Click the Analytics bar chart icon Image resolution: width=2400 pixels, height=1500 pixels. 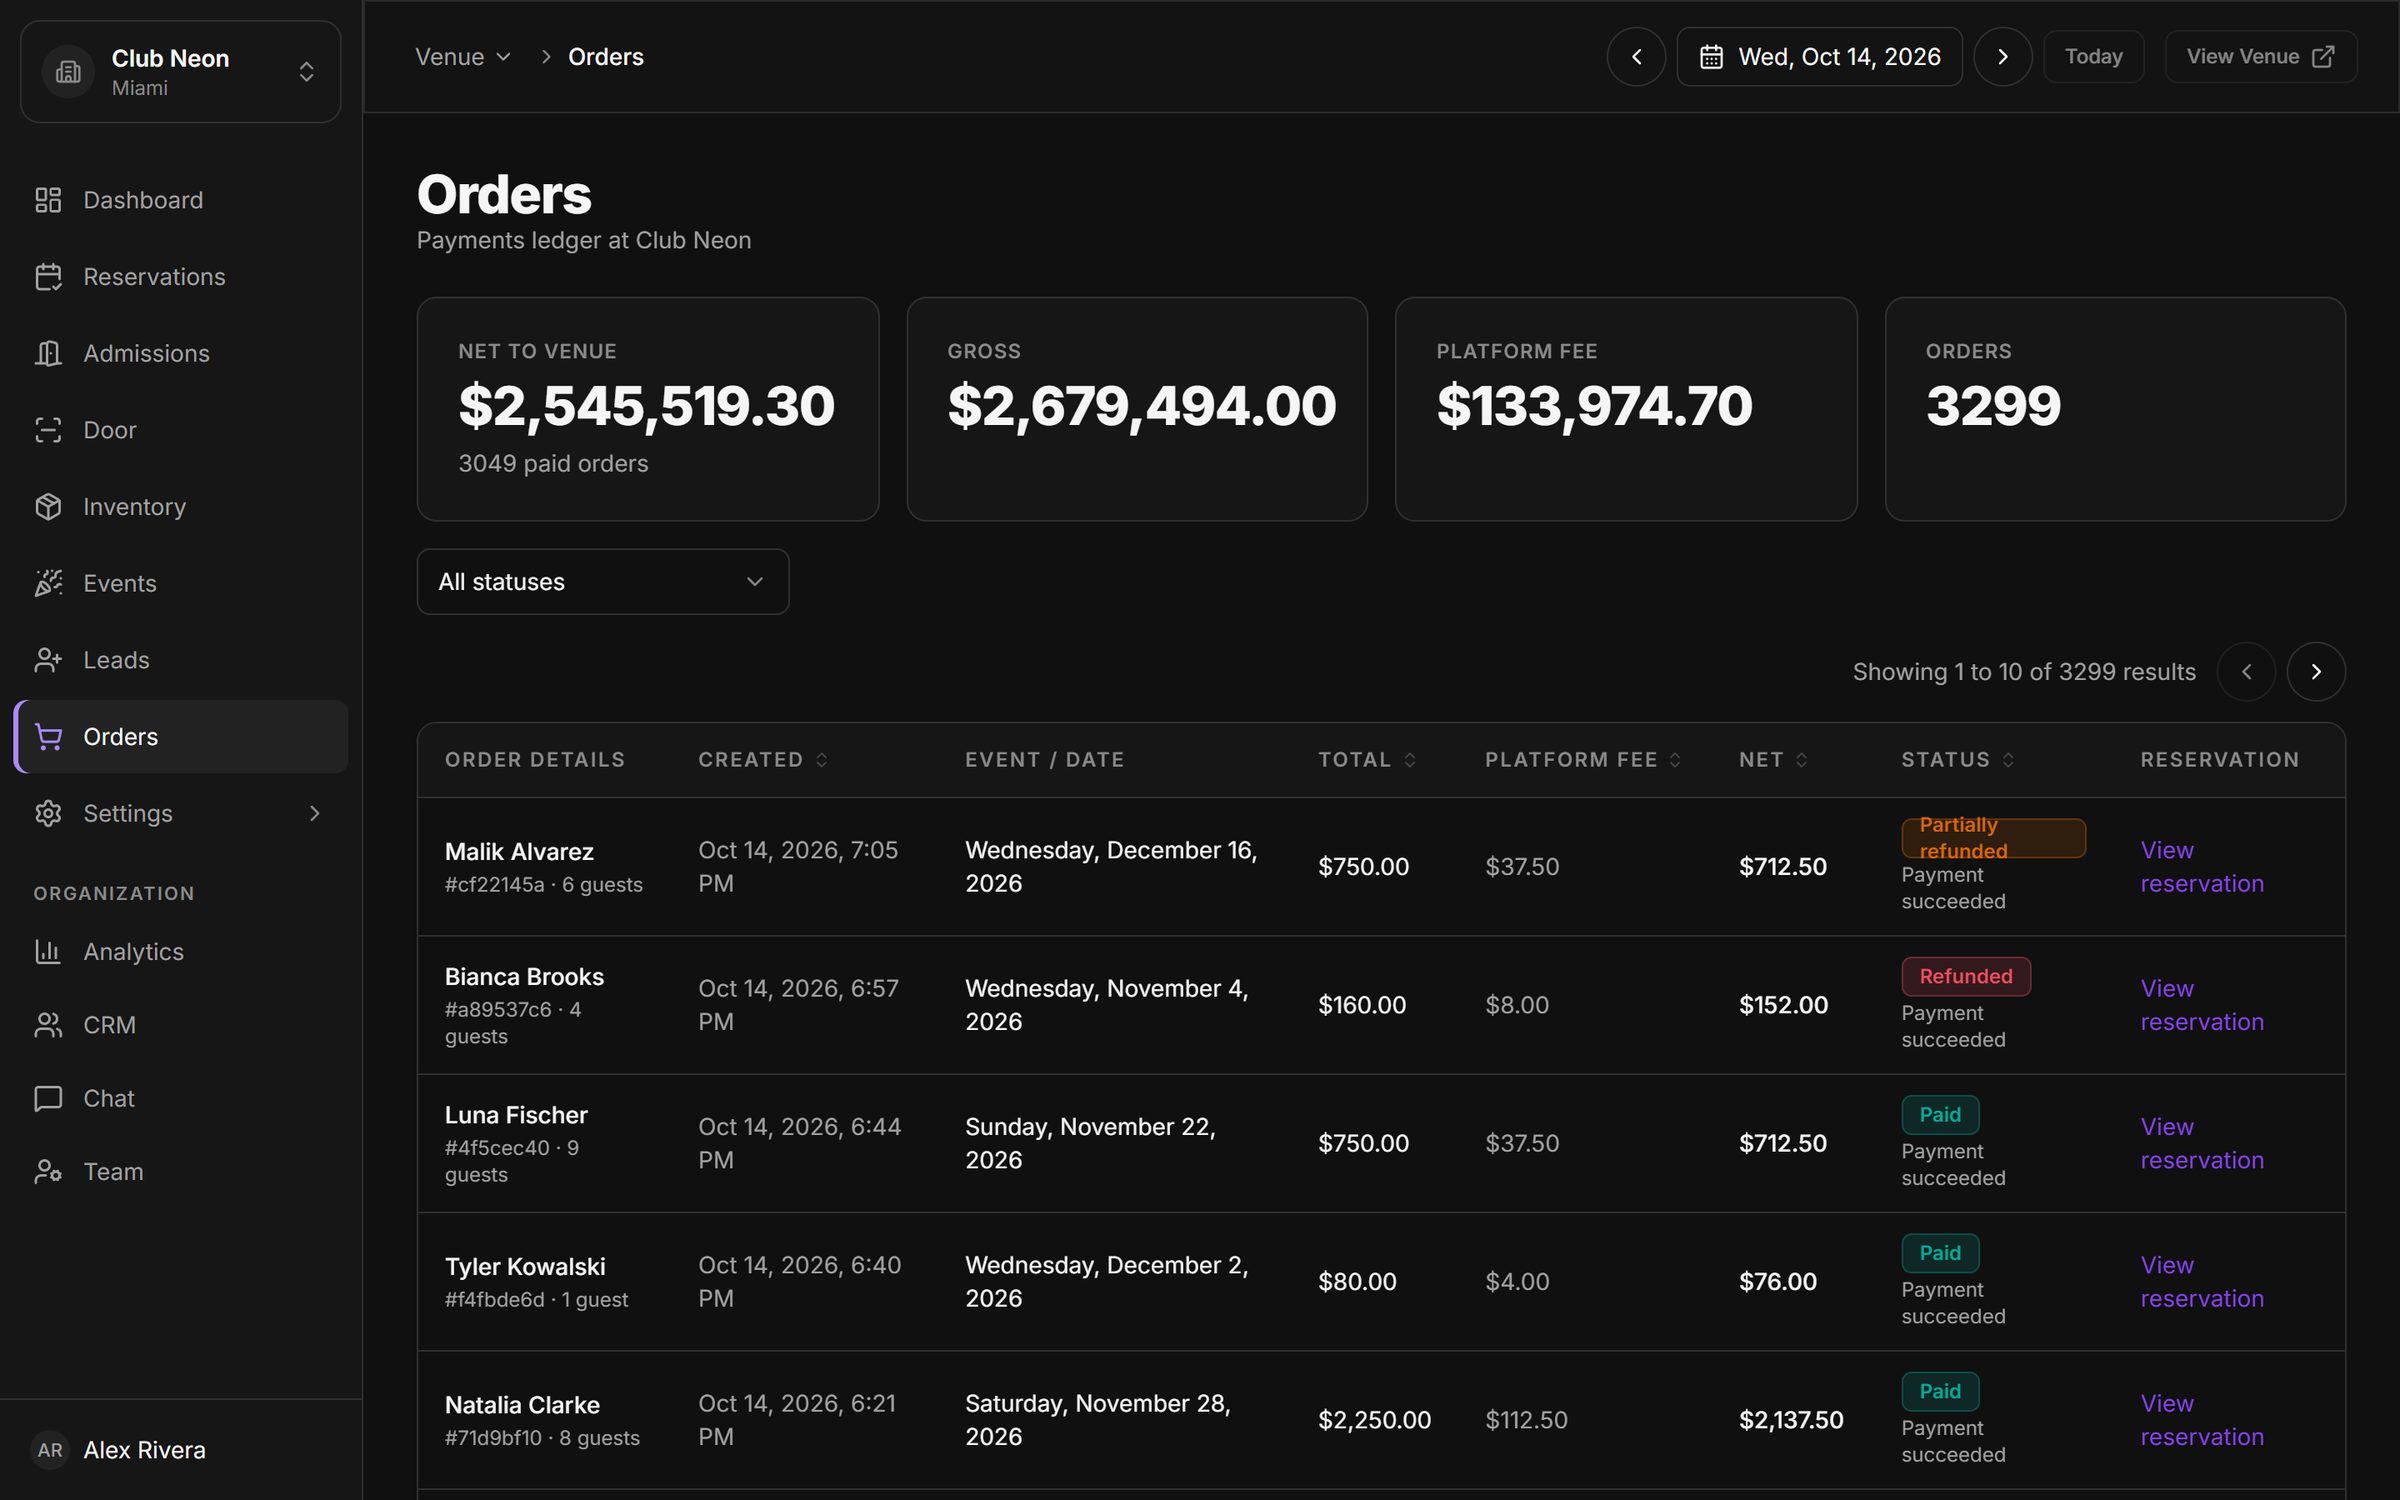(x=48, y=952)
